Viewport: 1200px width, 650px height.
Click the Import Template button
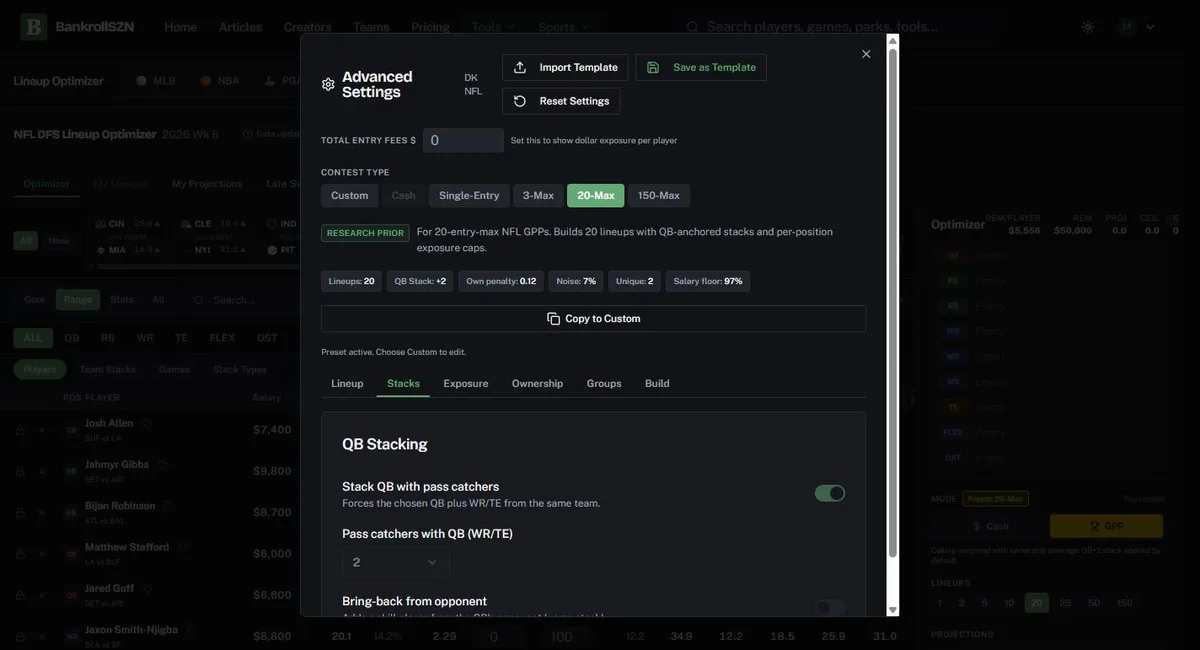click(x=565, y=67)
